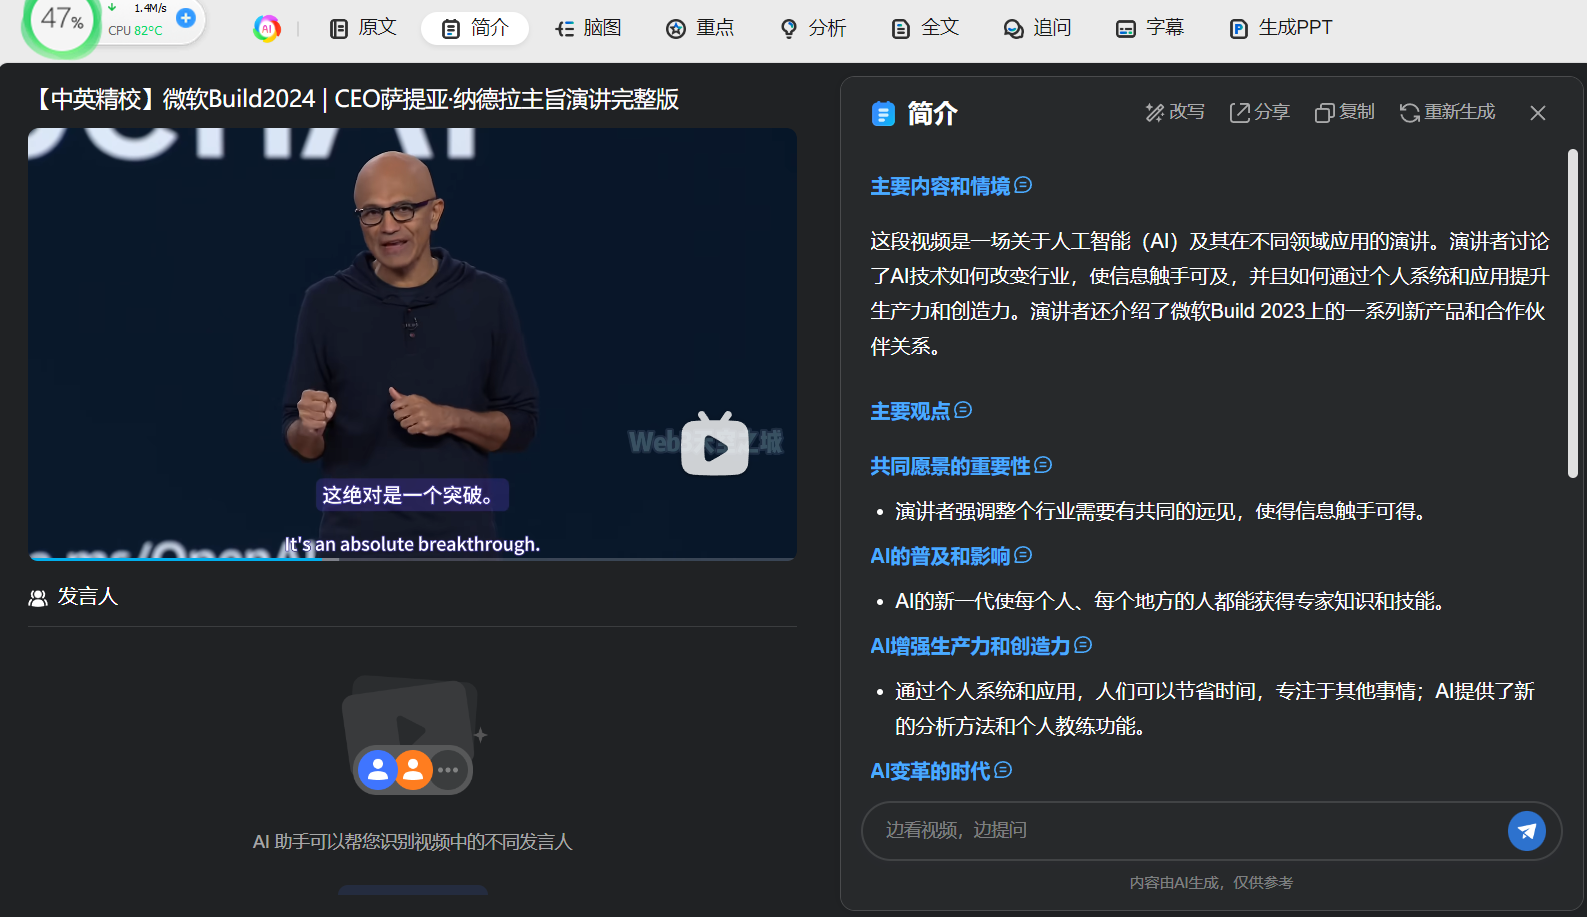Select the 字幕 subtitles tab

tap(1150, 28)
